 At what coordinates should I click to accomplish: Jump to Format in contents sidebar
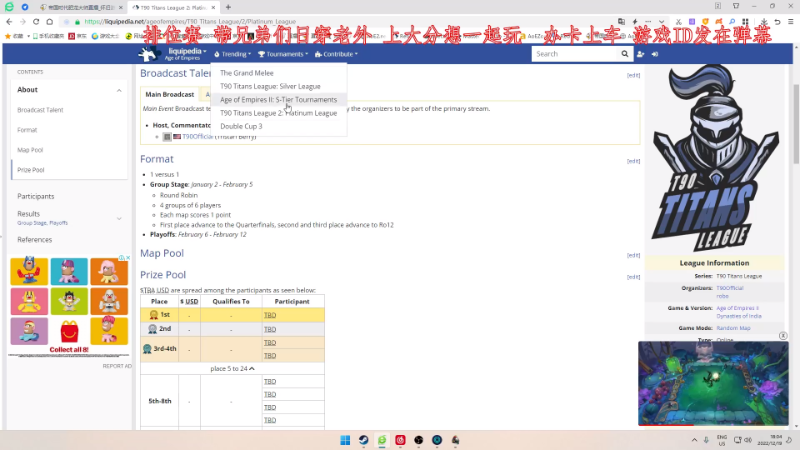coord(27,130)
